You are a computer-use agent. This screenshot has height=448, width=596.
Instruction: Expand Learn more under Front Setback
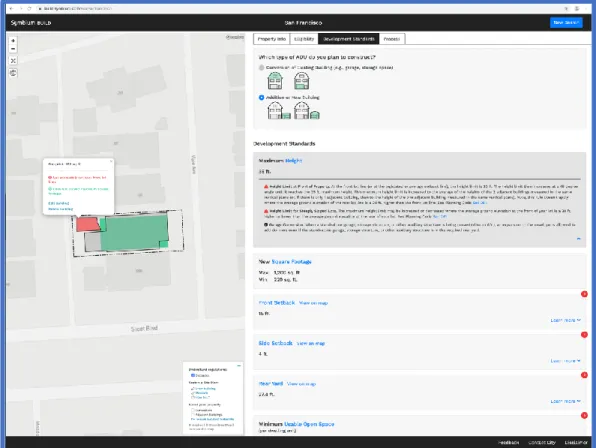click(x=566, y=320)
